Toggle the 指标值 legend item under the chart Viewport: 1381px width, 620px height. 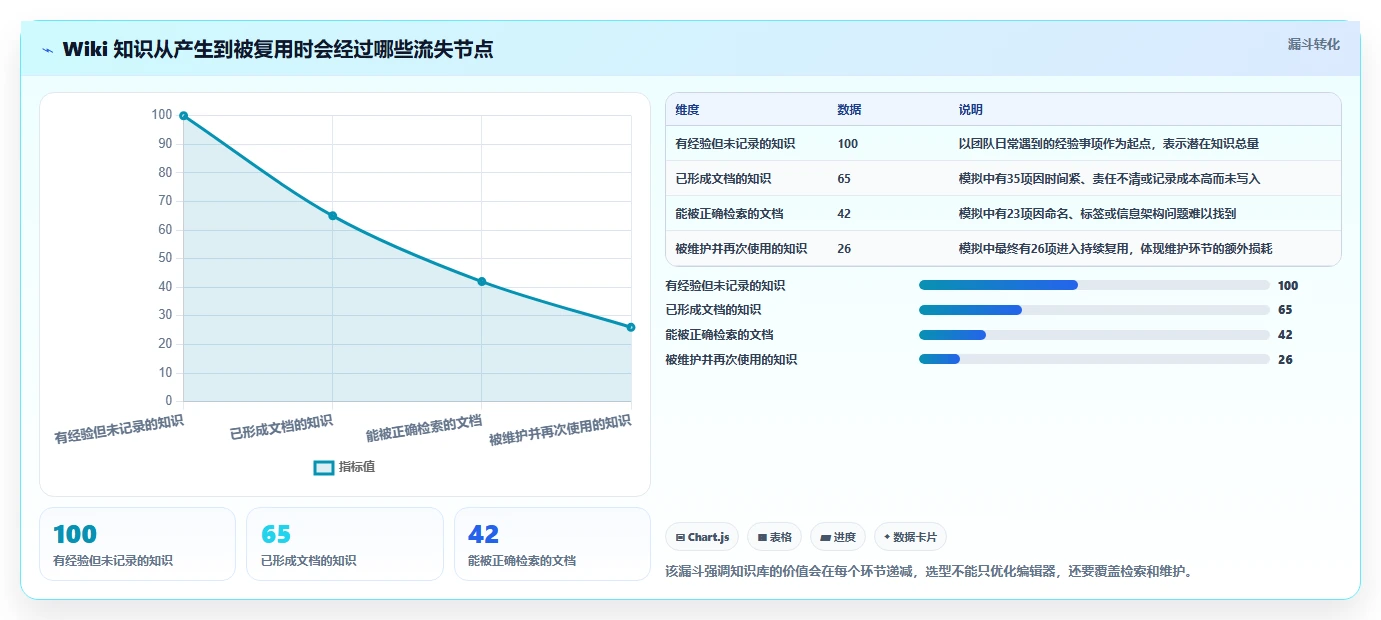(344, 467)
